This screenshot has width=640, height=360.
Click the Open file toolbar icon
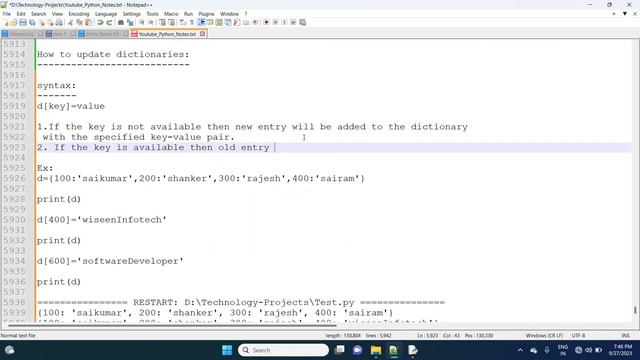click(14, 22)
